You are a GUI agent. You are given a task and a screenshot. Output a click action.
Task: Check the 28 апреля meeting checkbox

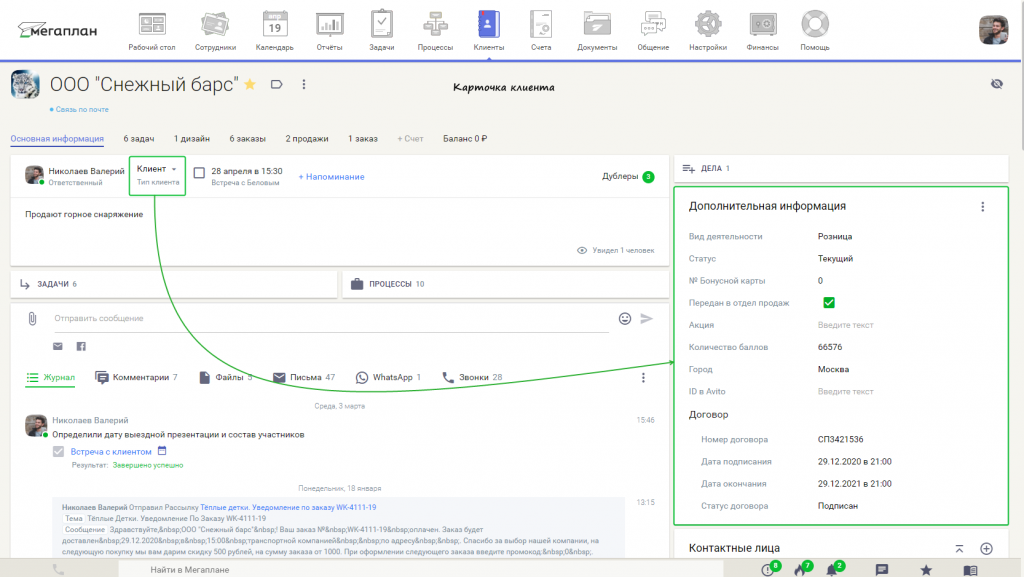[x=199, y=173]
